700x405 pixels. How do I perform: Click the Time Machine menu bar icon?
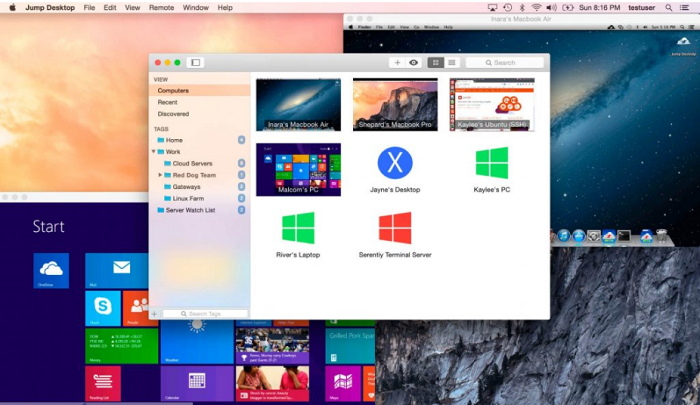508,8
